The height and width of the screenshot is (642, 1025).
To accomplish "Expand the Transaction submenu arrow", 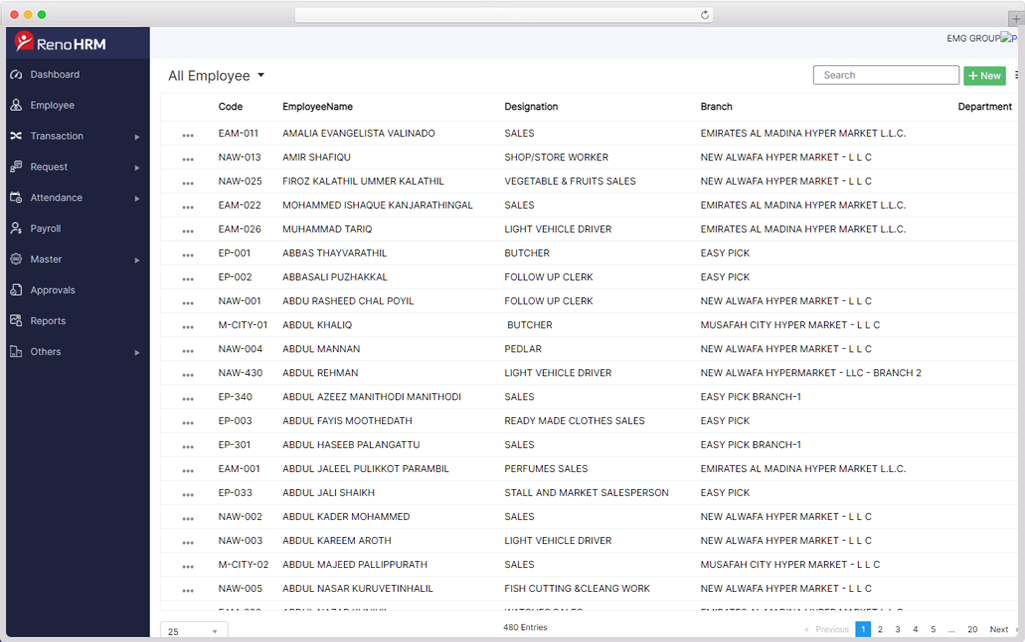I will click(x=137, y=137).
